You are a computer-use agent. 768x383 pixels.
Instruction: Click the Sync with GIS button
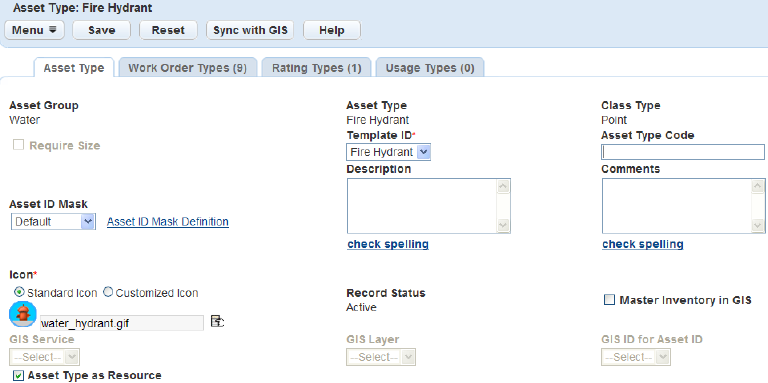[250, 30]
